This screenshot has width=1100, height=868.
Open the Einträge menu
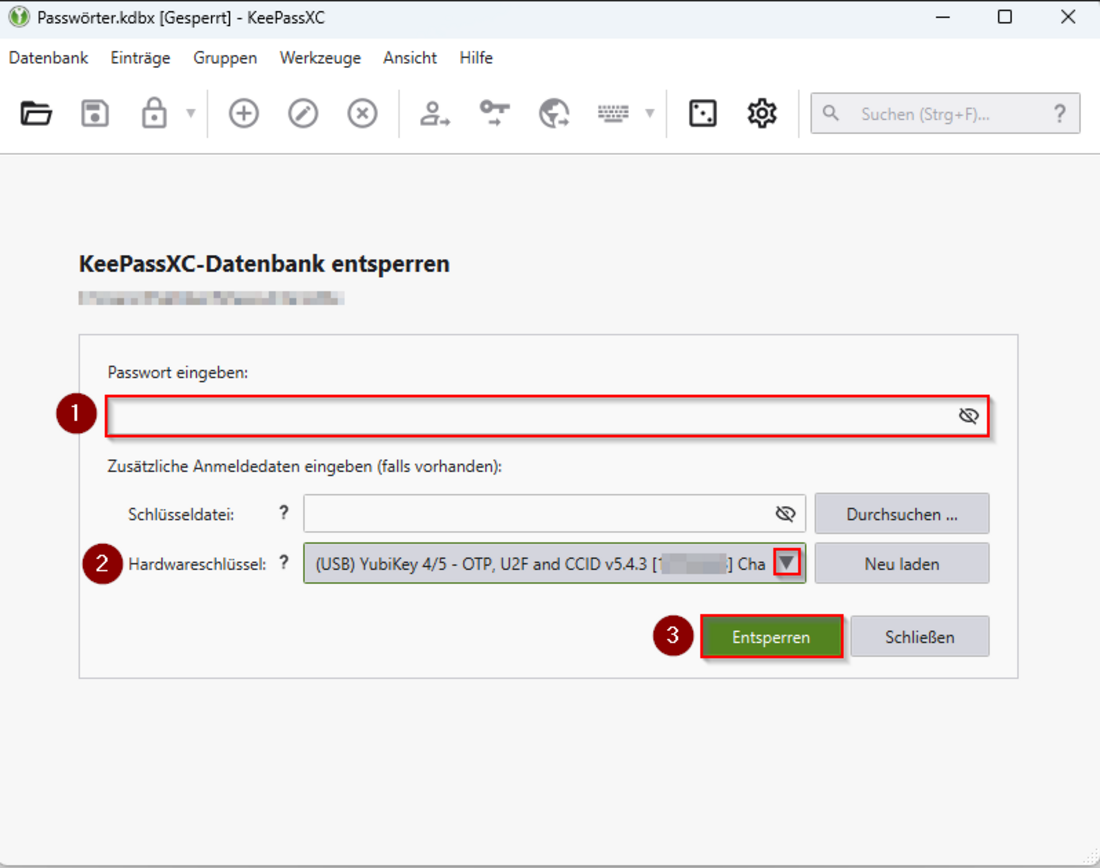click(140, 58)
